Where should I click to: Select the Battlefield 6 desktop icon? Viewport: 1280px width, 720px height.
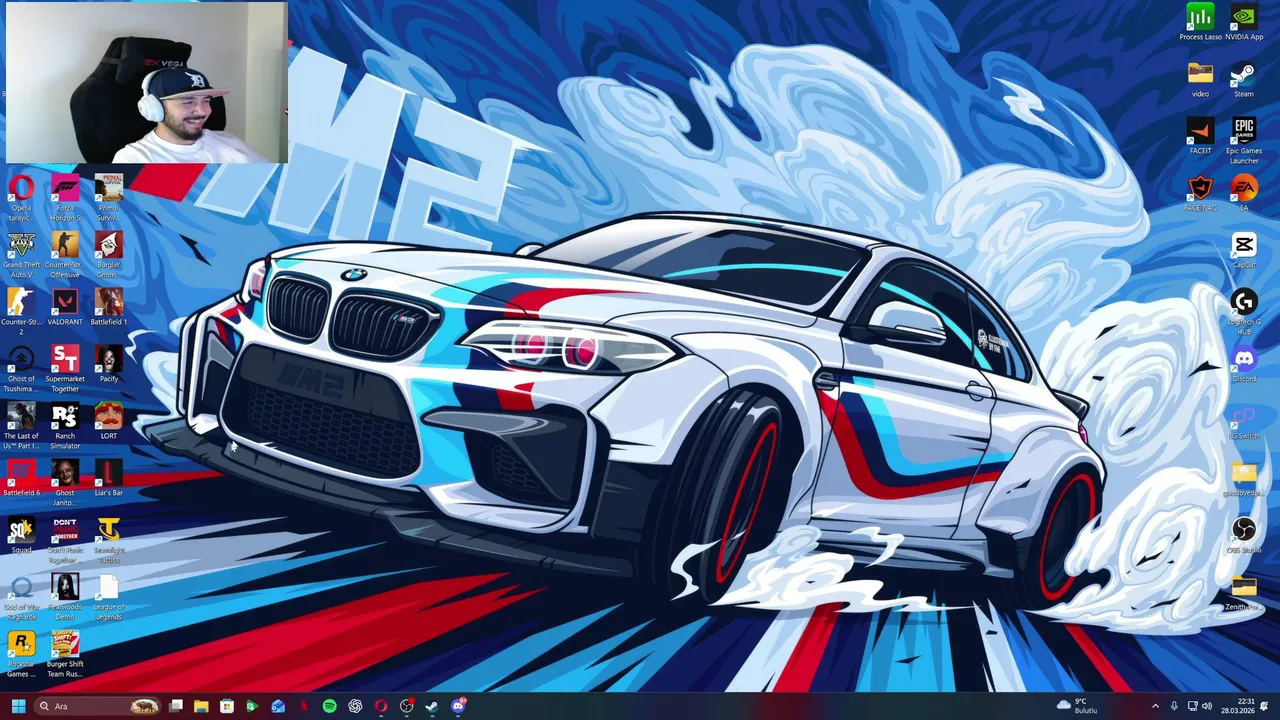(x=21, y=478)
